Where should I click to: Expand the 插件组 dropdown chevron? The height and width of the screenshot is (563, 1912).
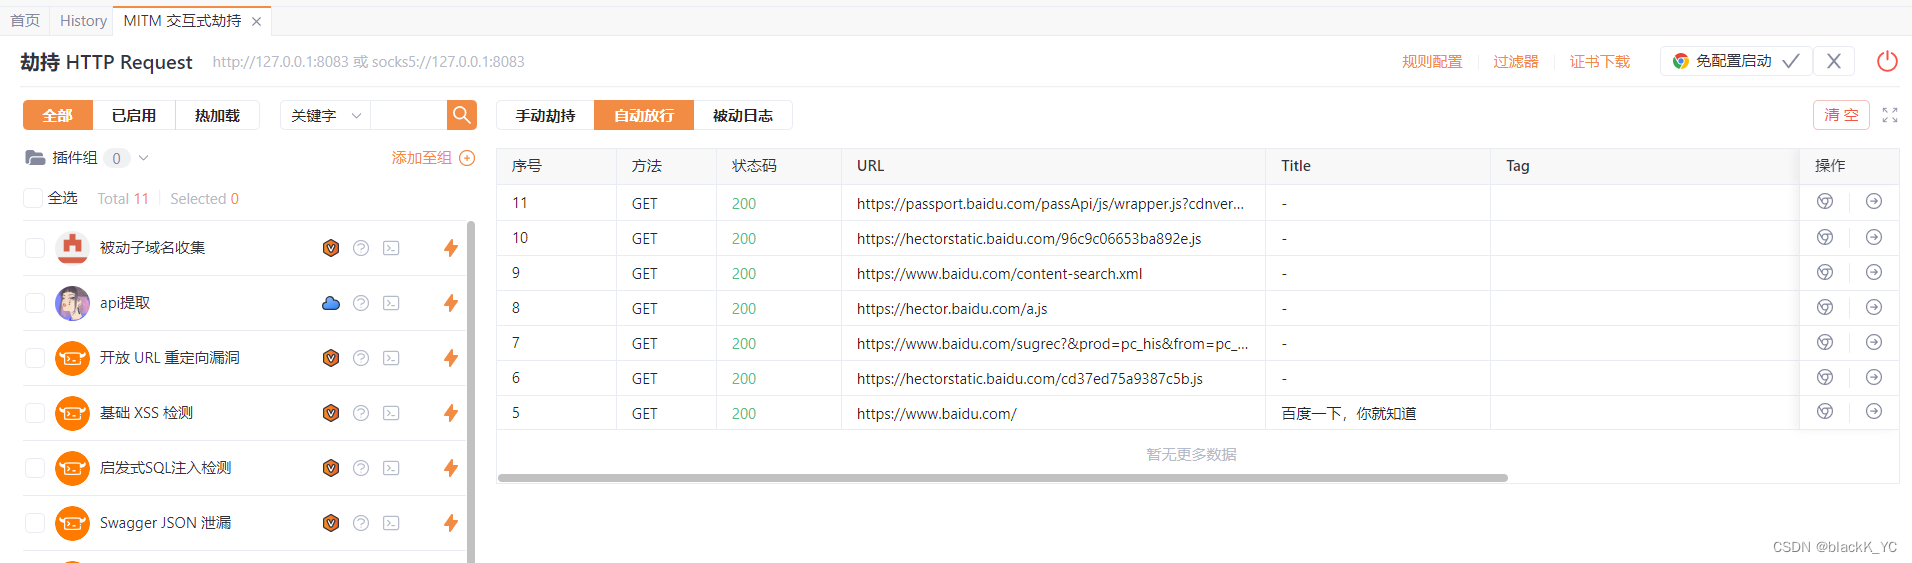(x=144, y=158)
